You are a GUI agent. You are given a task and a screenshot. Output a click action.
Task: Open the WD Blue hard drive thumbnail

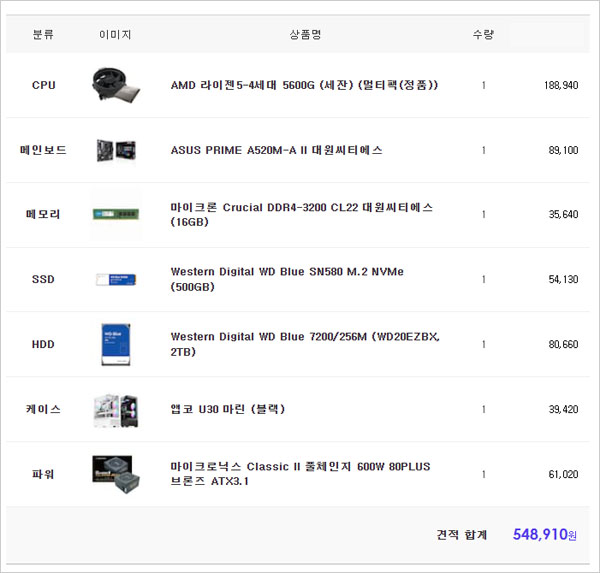115,344
